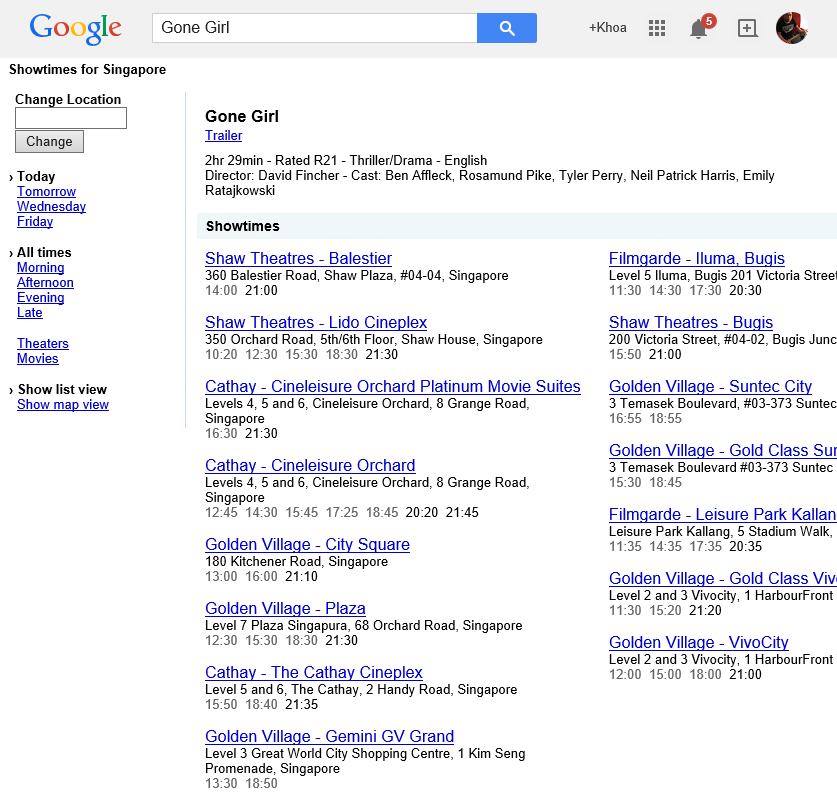Open the profile avatar picture
The width and height of the screenshot is (837, 794).
coord(792,28)
